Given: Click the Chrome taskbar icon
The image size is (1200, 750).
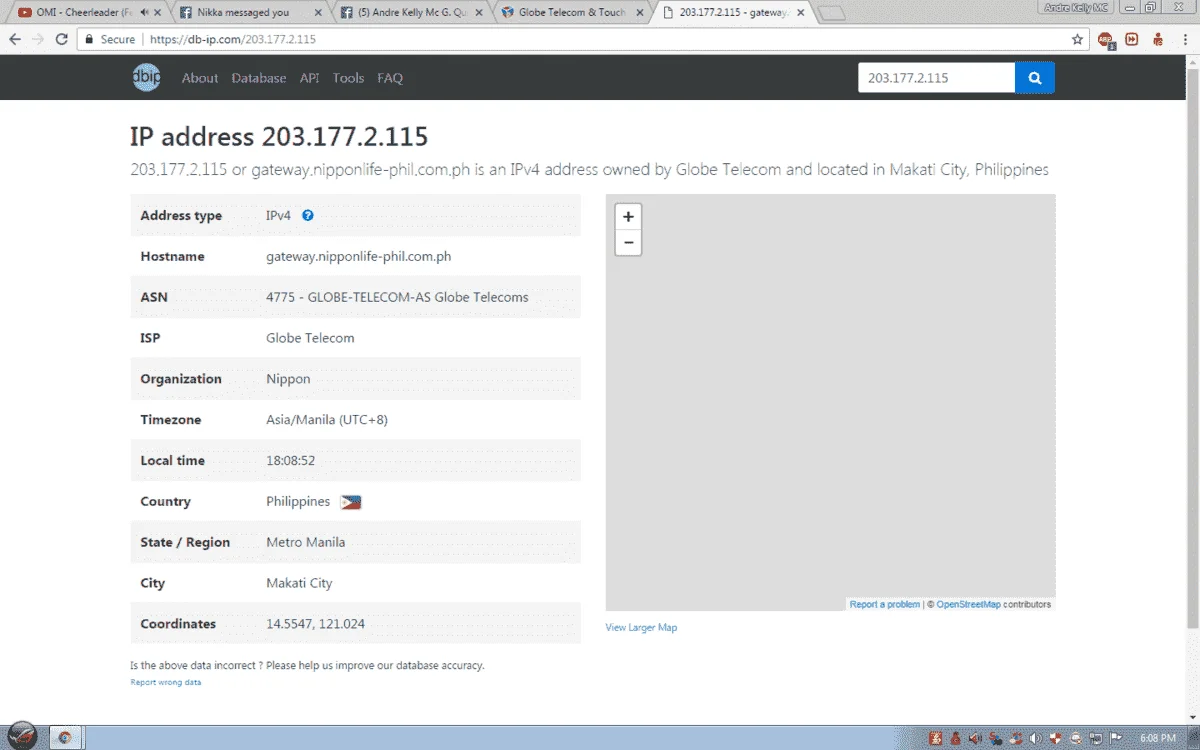Looking at the screenshot, I should coord(65,738).
